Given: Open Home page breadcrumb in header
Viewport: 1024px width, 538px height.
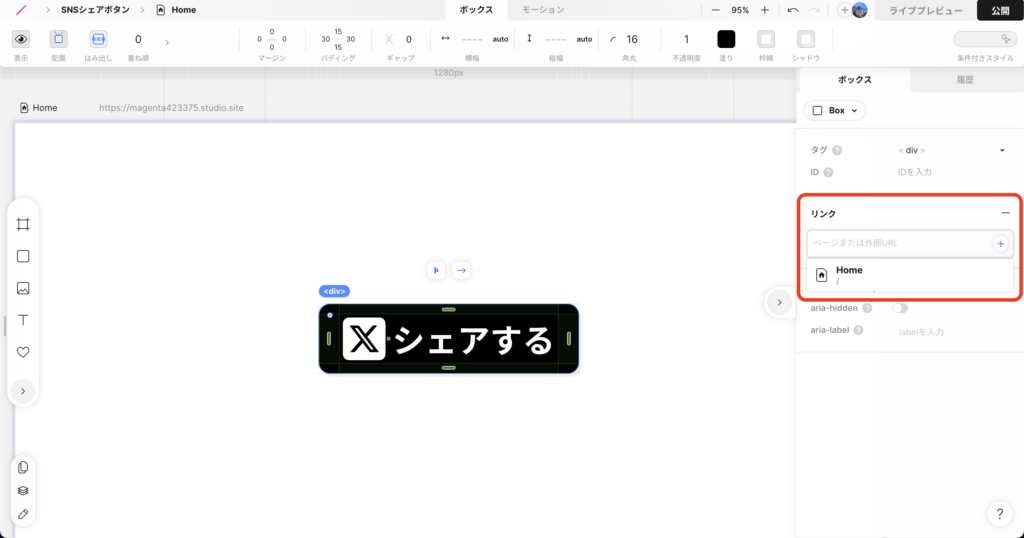Looking at the screenshot, I should point(176,10).
